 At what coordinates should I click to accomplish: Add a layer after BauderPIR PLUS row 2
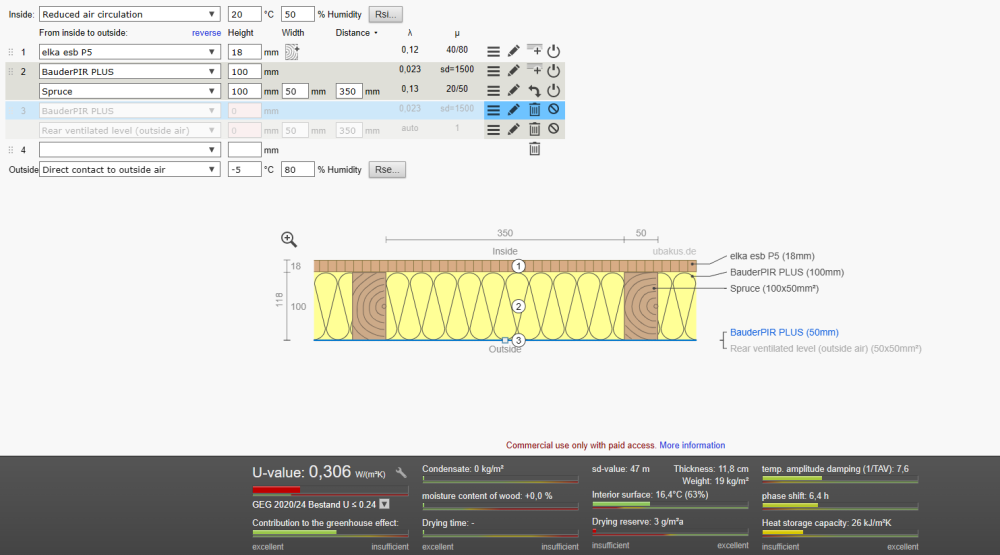pos(534,70)
